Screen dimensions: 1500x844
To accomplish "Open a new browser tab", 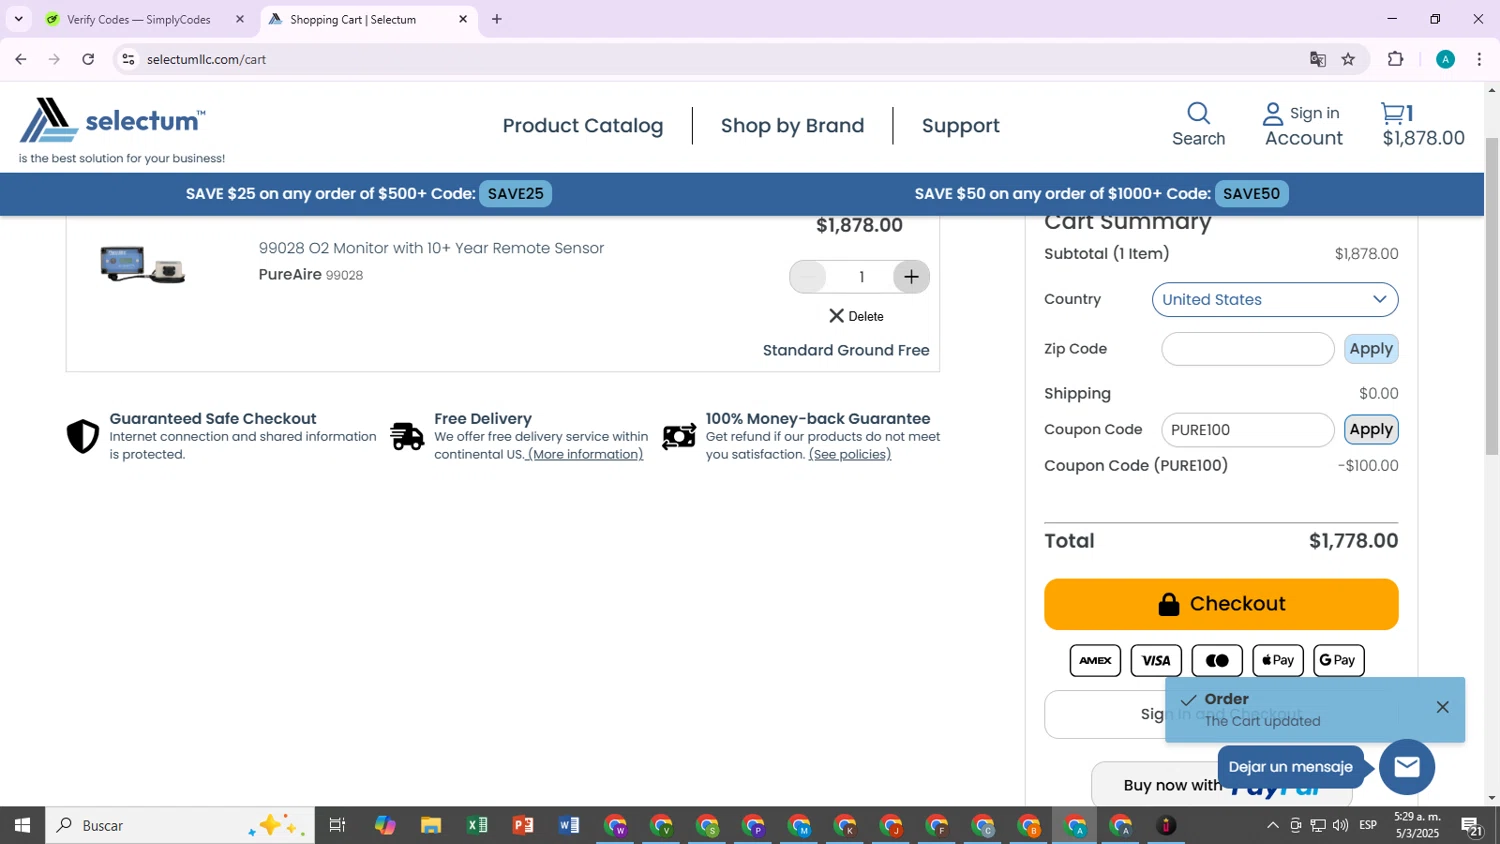I will pos(497,19).
